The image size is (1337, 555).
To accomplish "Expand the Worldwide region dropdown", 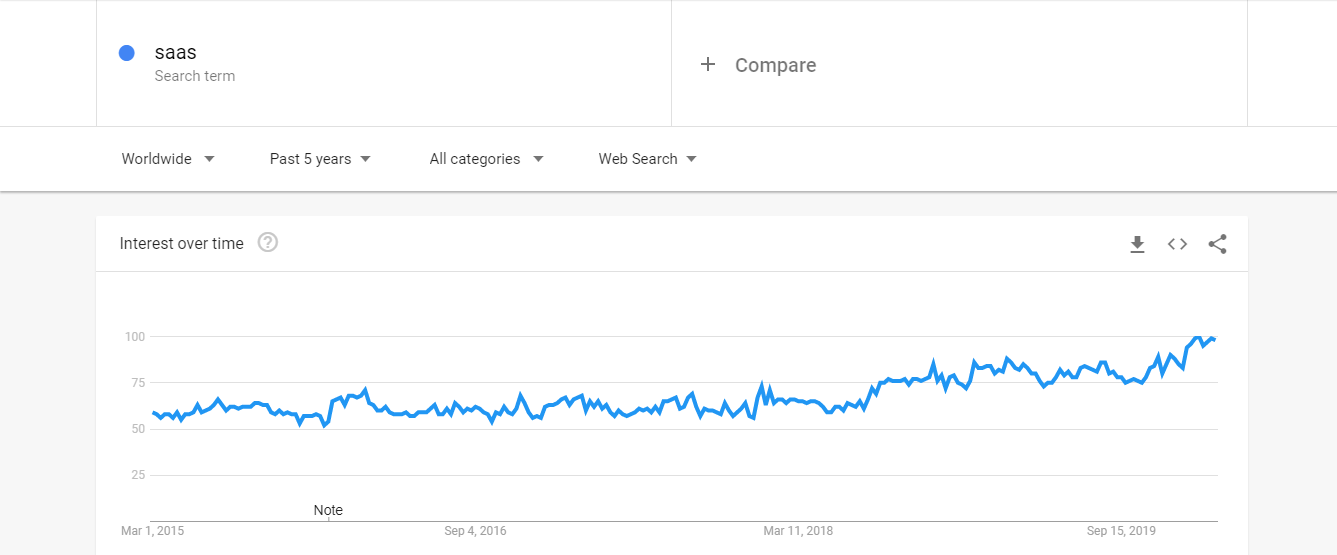I will click(168, 159).
